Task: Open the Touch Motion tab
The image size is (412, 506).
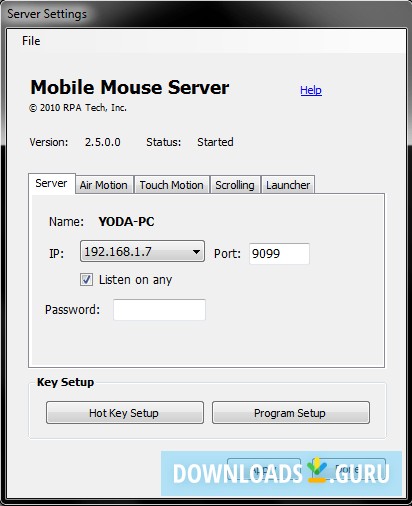Action: [x=172, y=185]
